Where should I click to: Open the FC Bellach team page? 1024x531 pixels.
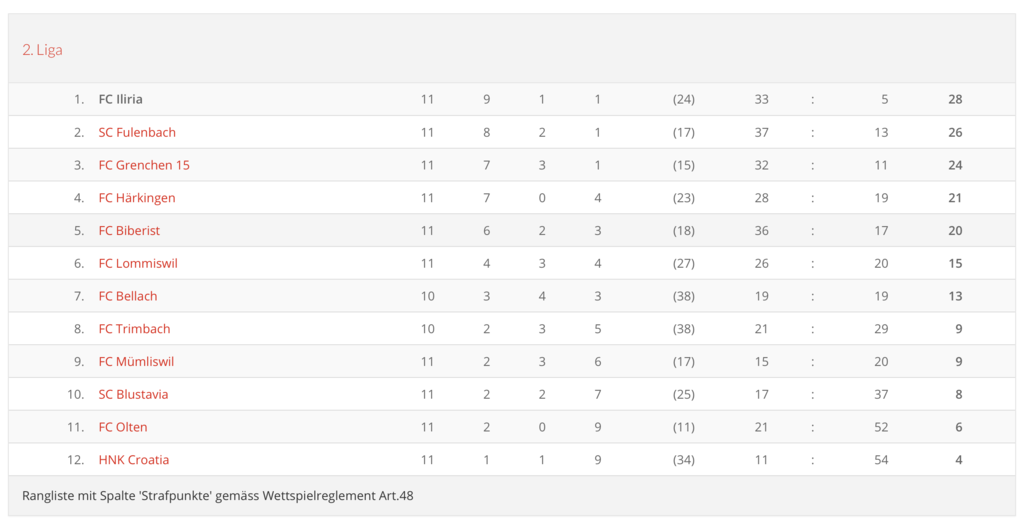pyautogui.click(x=128, y=296)
